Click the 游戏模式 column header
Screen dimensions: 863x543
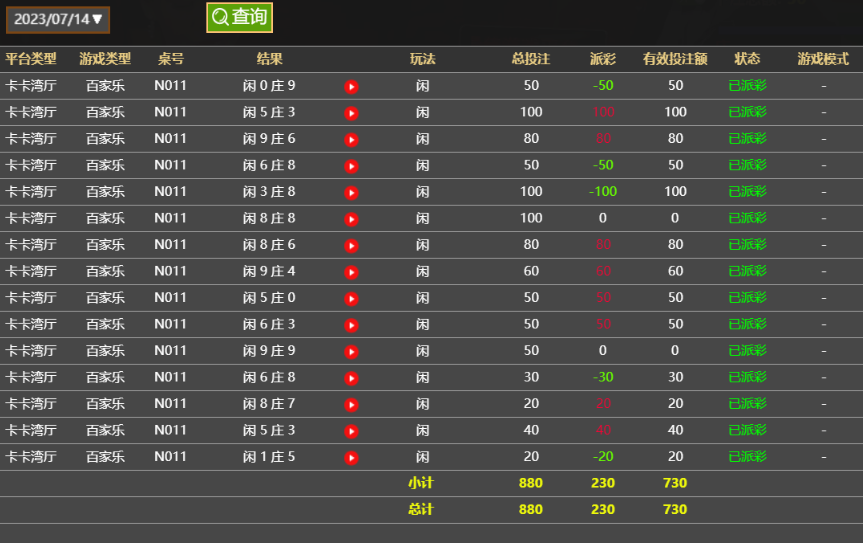pyautogui.click(x=823, y=59)
